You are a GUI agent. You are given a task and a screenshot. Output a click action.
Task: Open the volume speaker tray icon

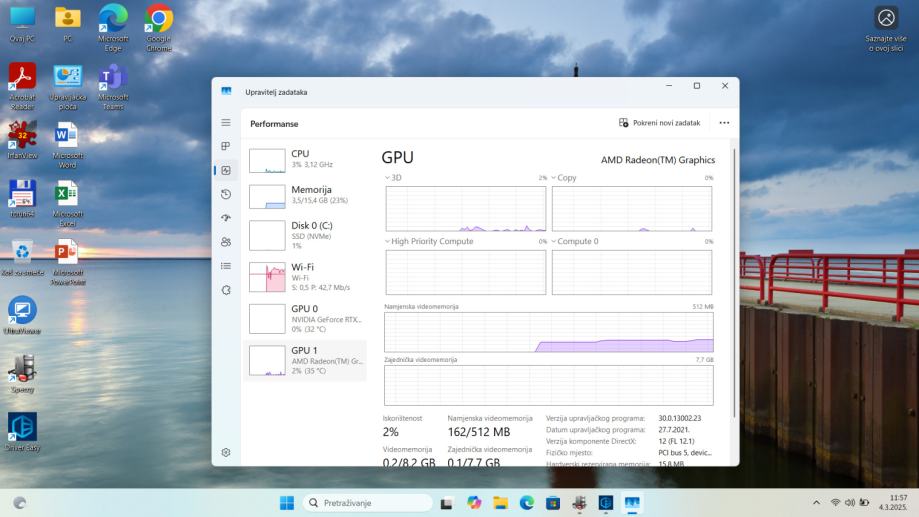pos(850,503)
